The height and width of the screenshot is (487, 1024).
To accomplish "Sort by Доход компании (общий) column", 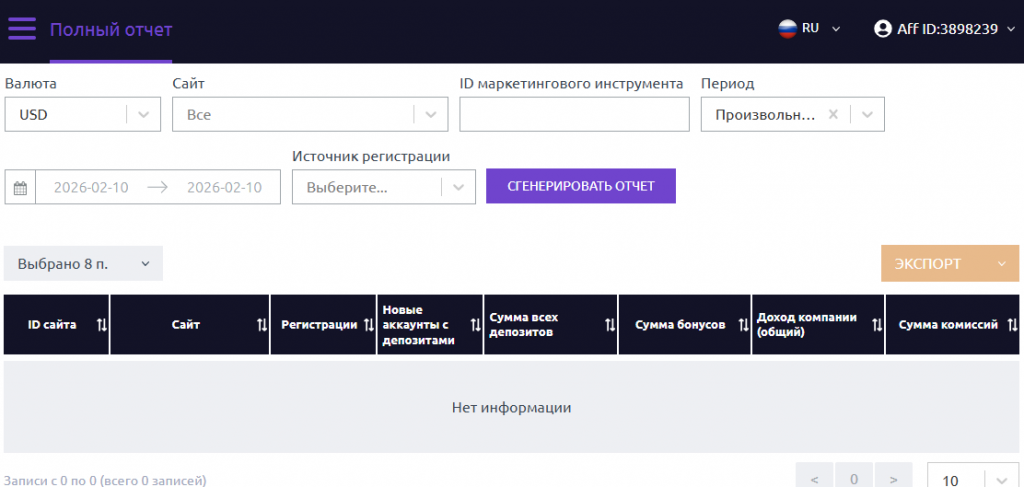I will (x=877, y=325).
